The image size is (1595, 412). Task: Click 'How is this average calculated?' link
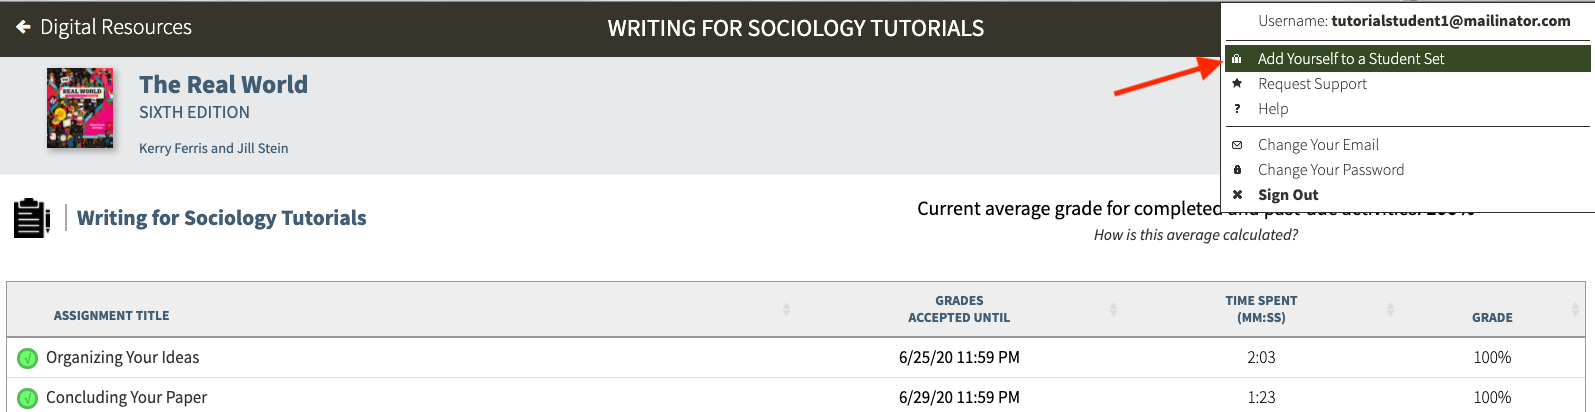click(1195, 235)
